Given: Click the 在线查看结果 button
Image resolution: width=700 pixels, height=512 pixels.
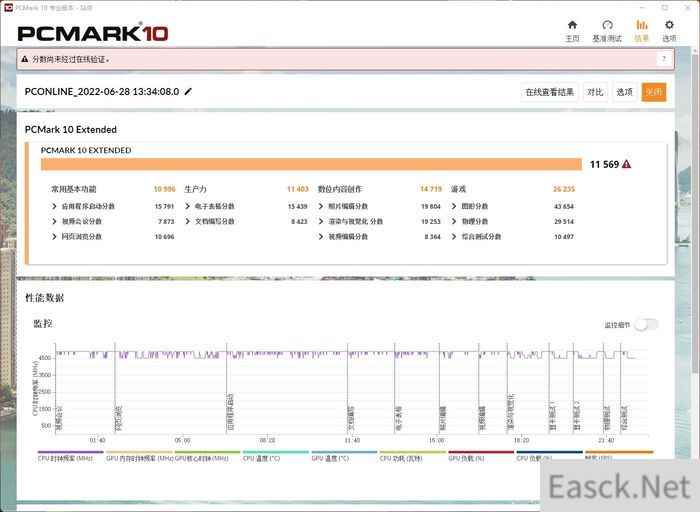Looking at the screenshot, I should [550, 92].
